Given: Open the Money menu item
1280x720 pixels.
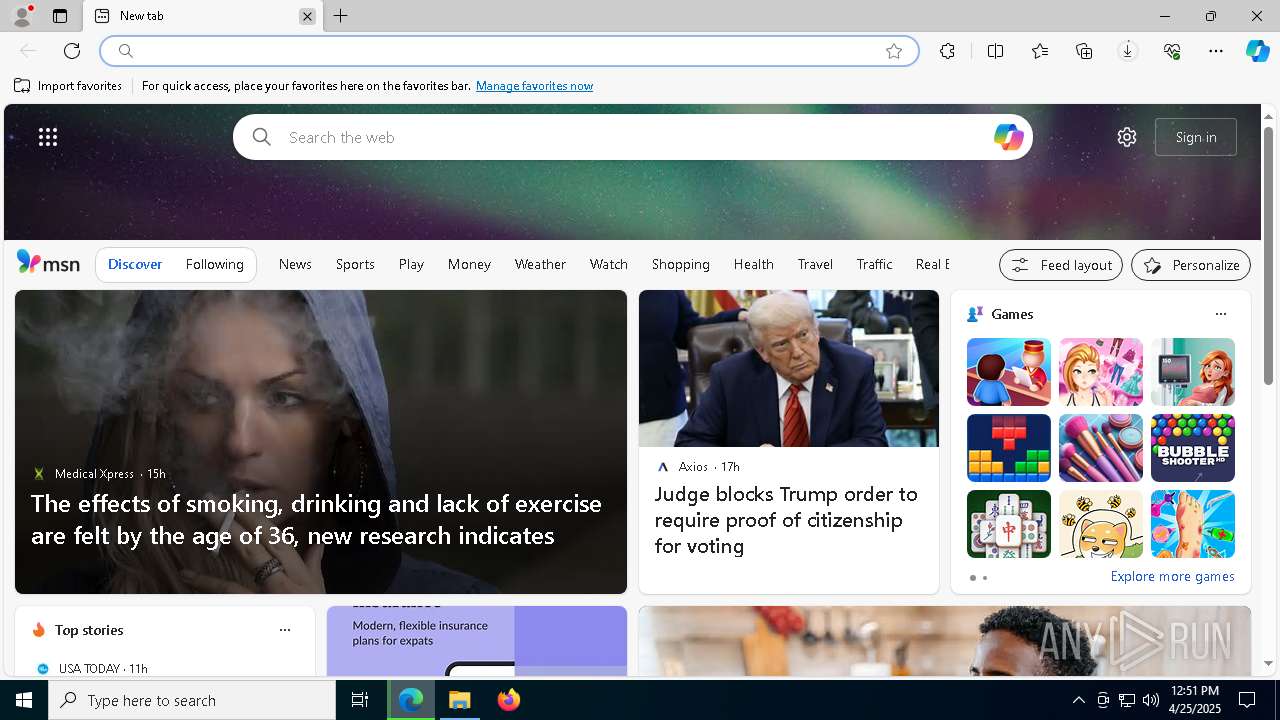Looking at the screenshot, I should click(x=469, y=264).
